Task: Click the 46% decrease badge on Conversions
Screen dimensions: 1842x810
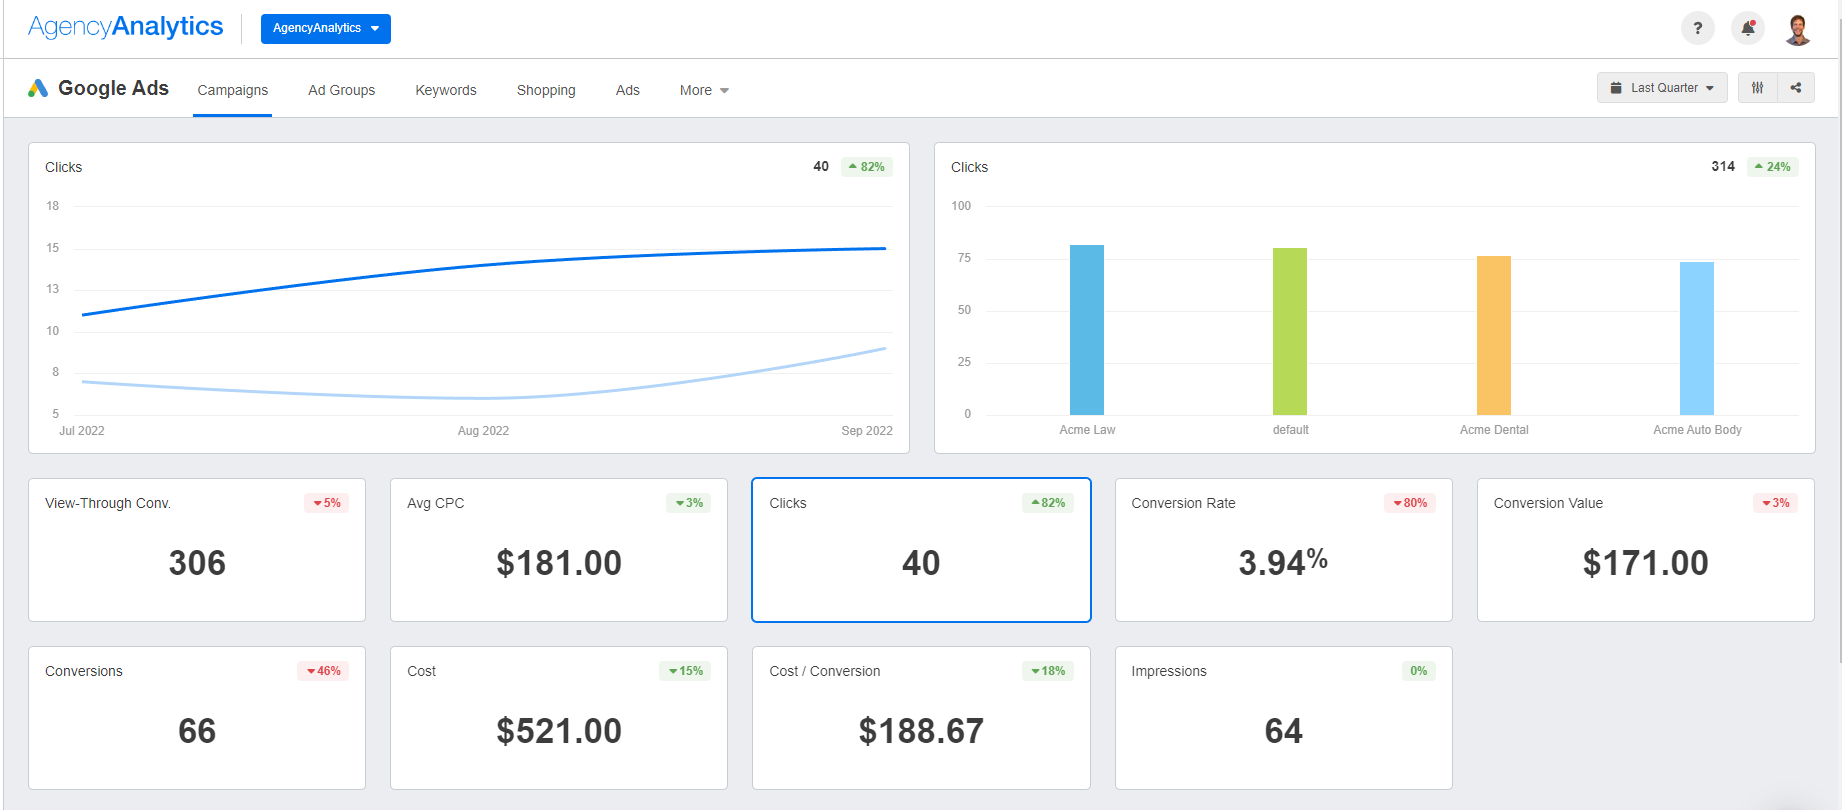Action: (x=323, y=671)
